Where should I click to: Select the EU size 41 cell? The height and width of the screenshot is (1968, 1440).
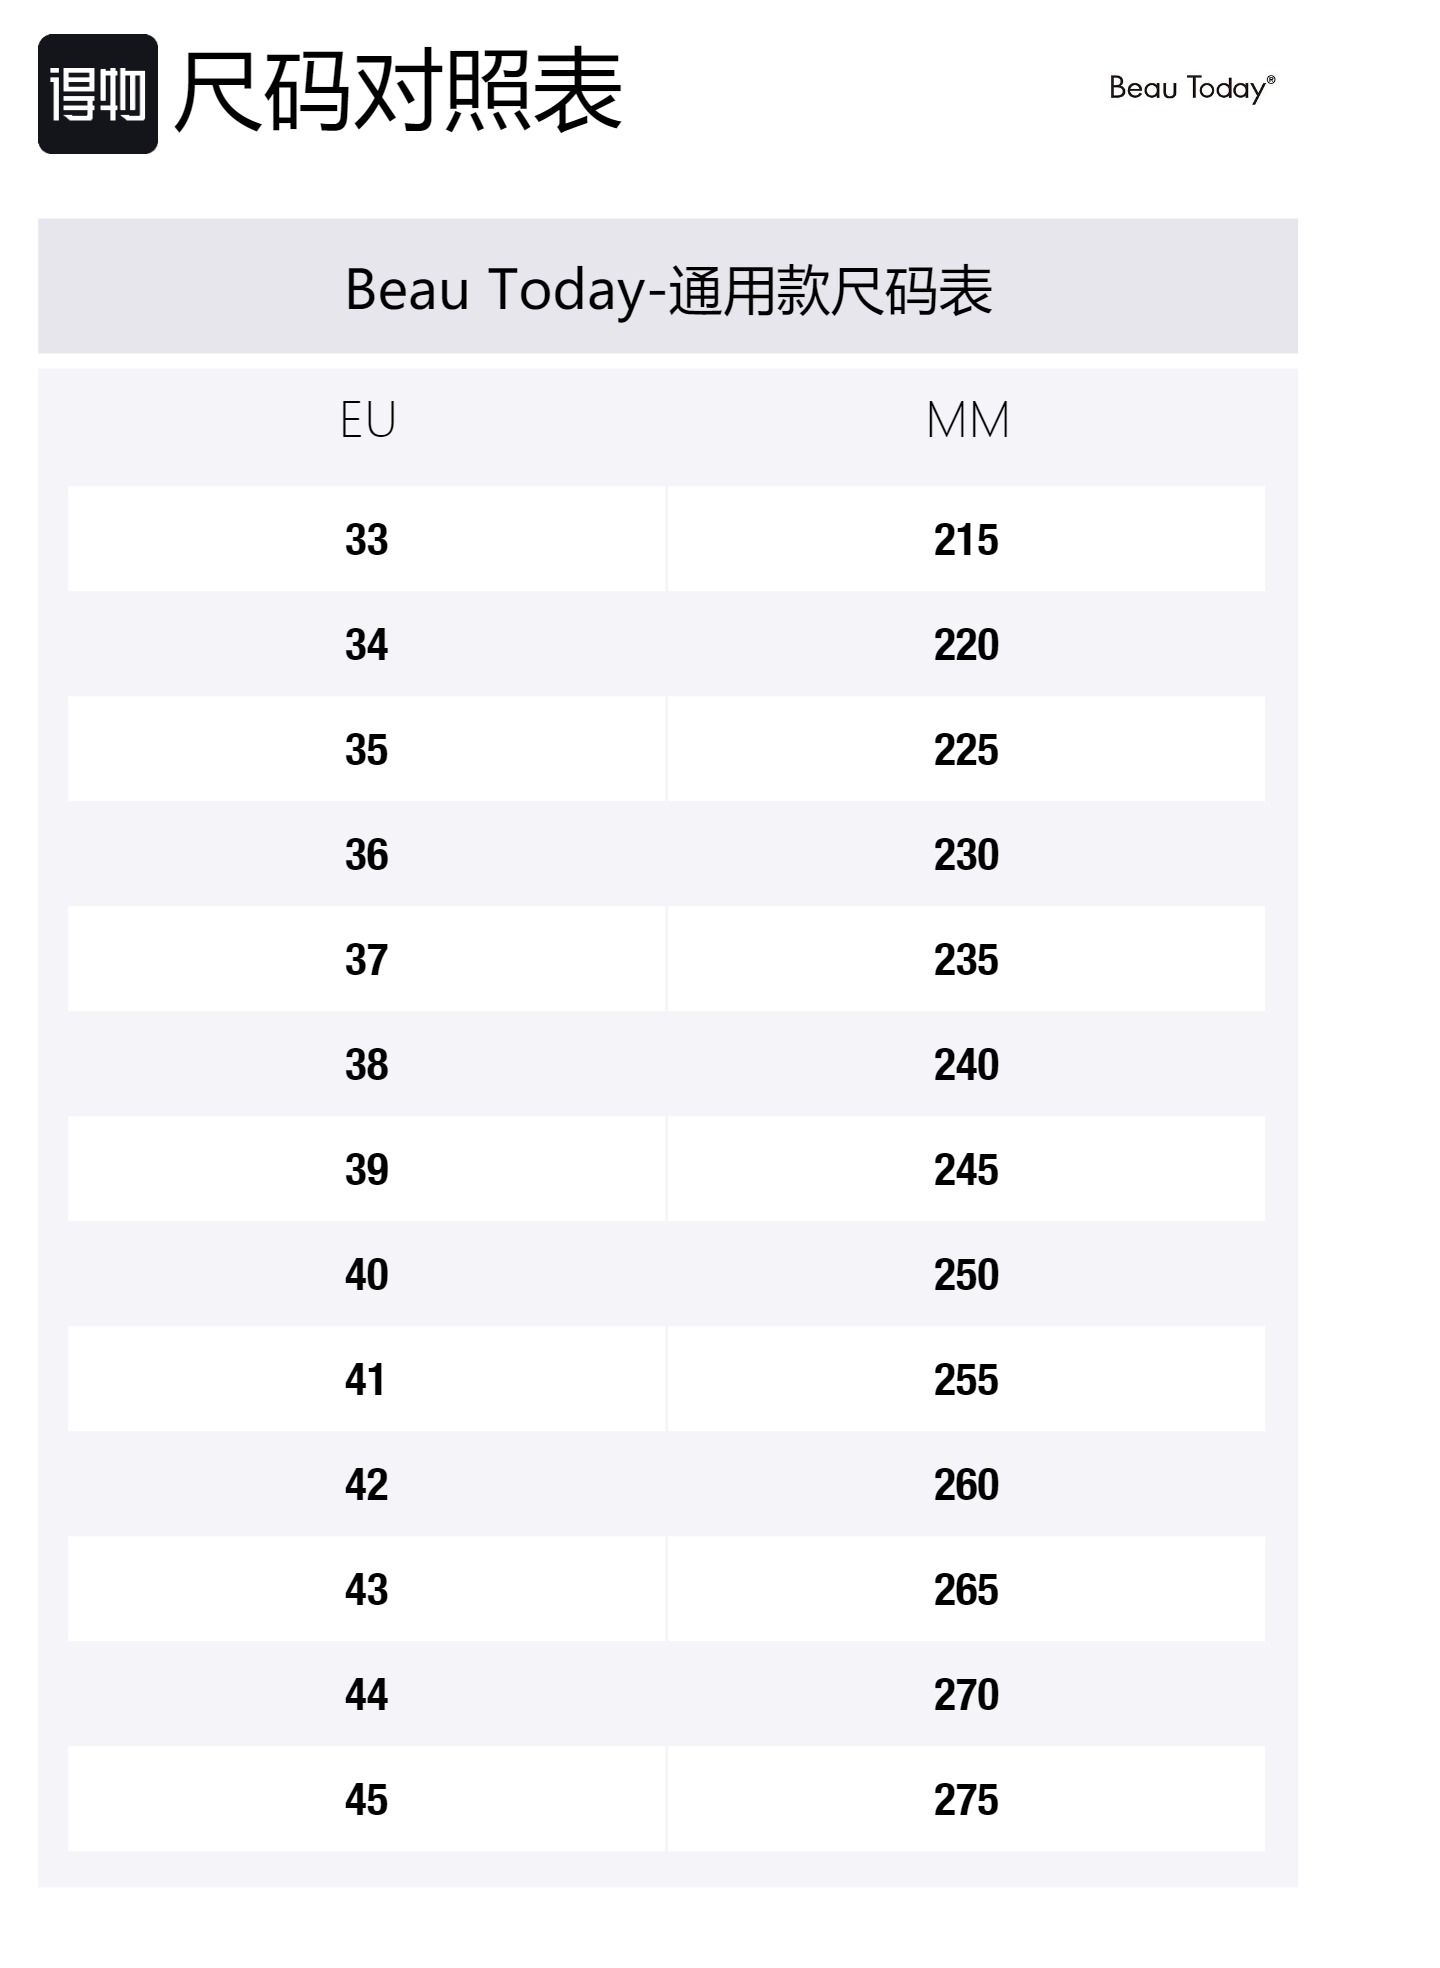coord(366,1380)
